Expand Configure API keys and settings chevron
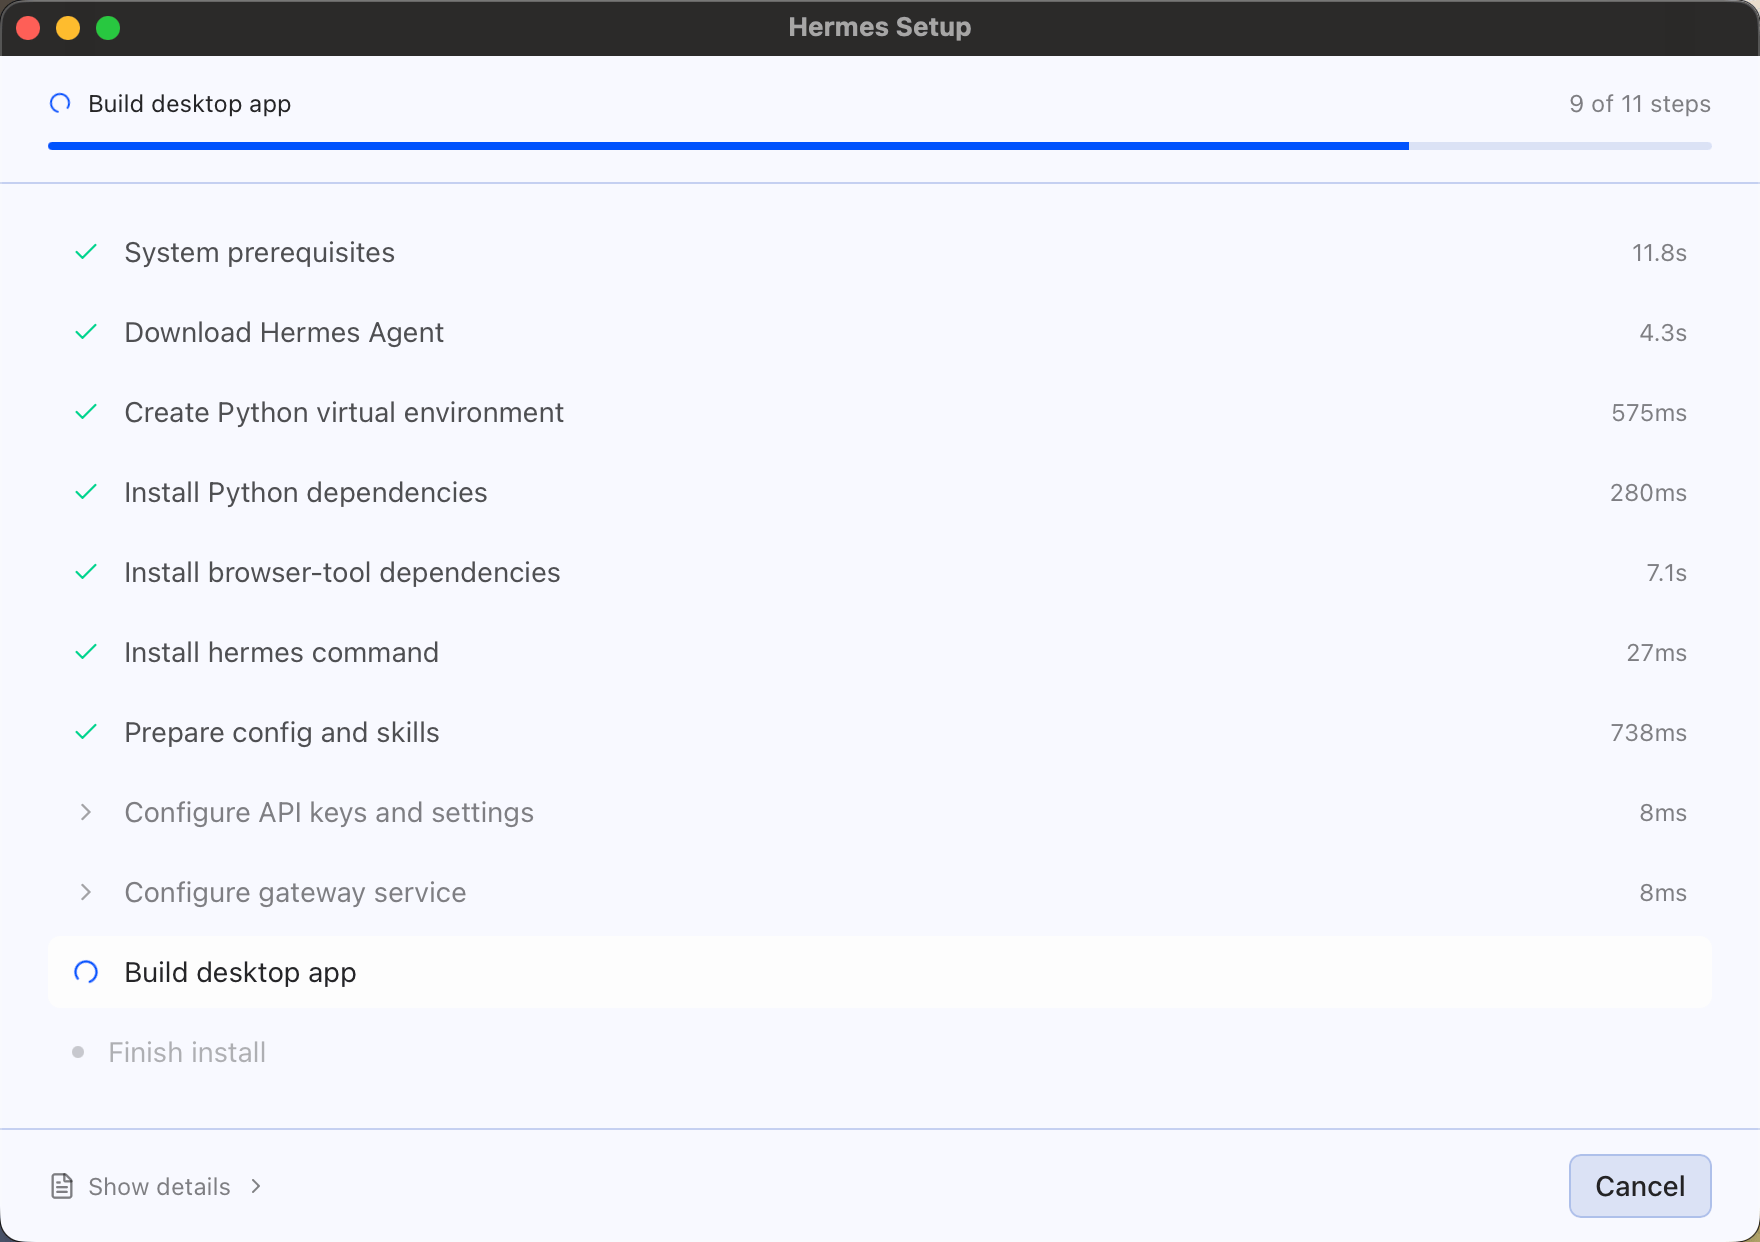The height and width of the screenshot is (1242, 1760). pos(86,812)
